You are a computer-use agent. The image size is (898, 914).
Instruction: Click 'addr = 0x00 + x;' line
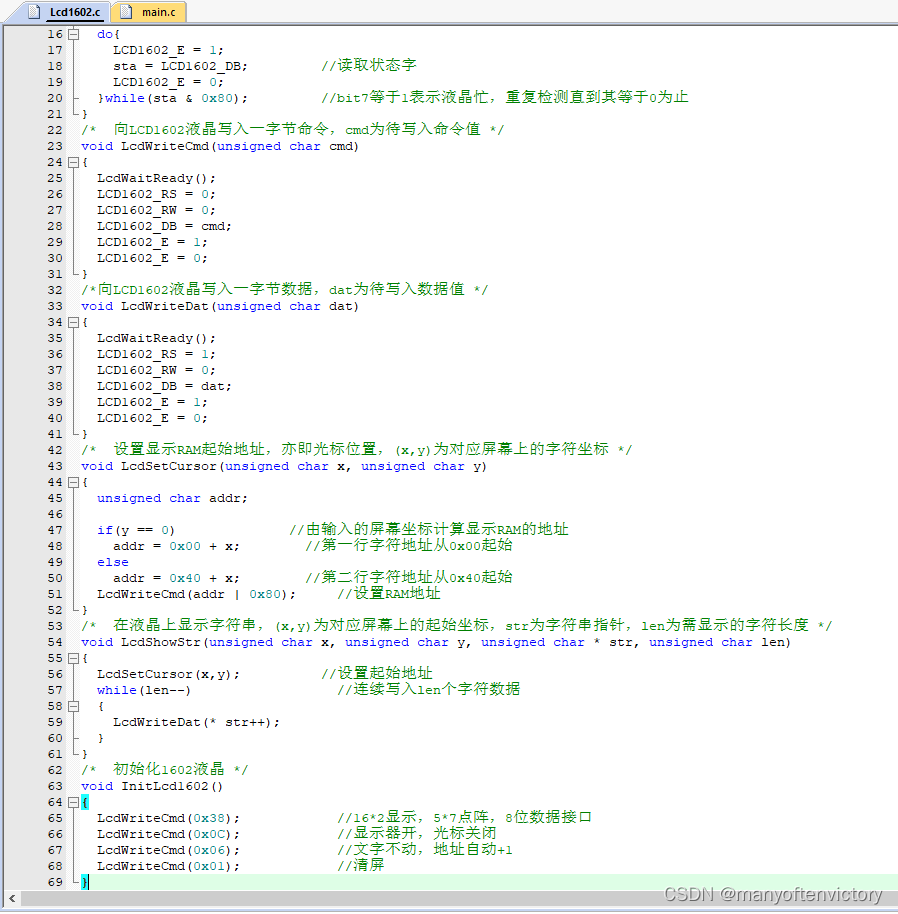pyautogui.click(x=176, y=546)
